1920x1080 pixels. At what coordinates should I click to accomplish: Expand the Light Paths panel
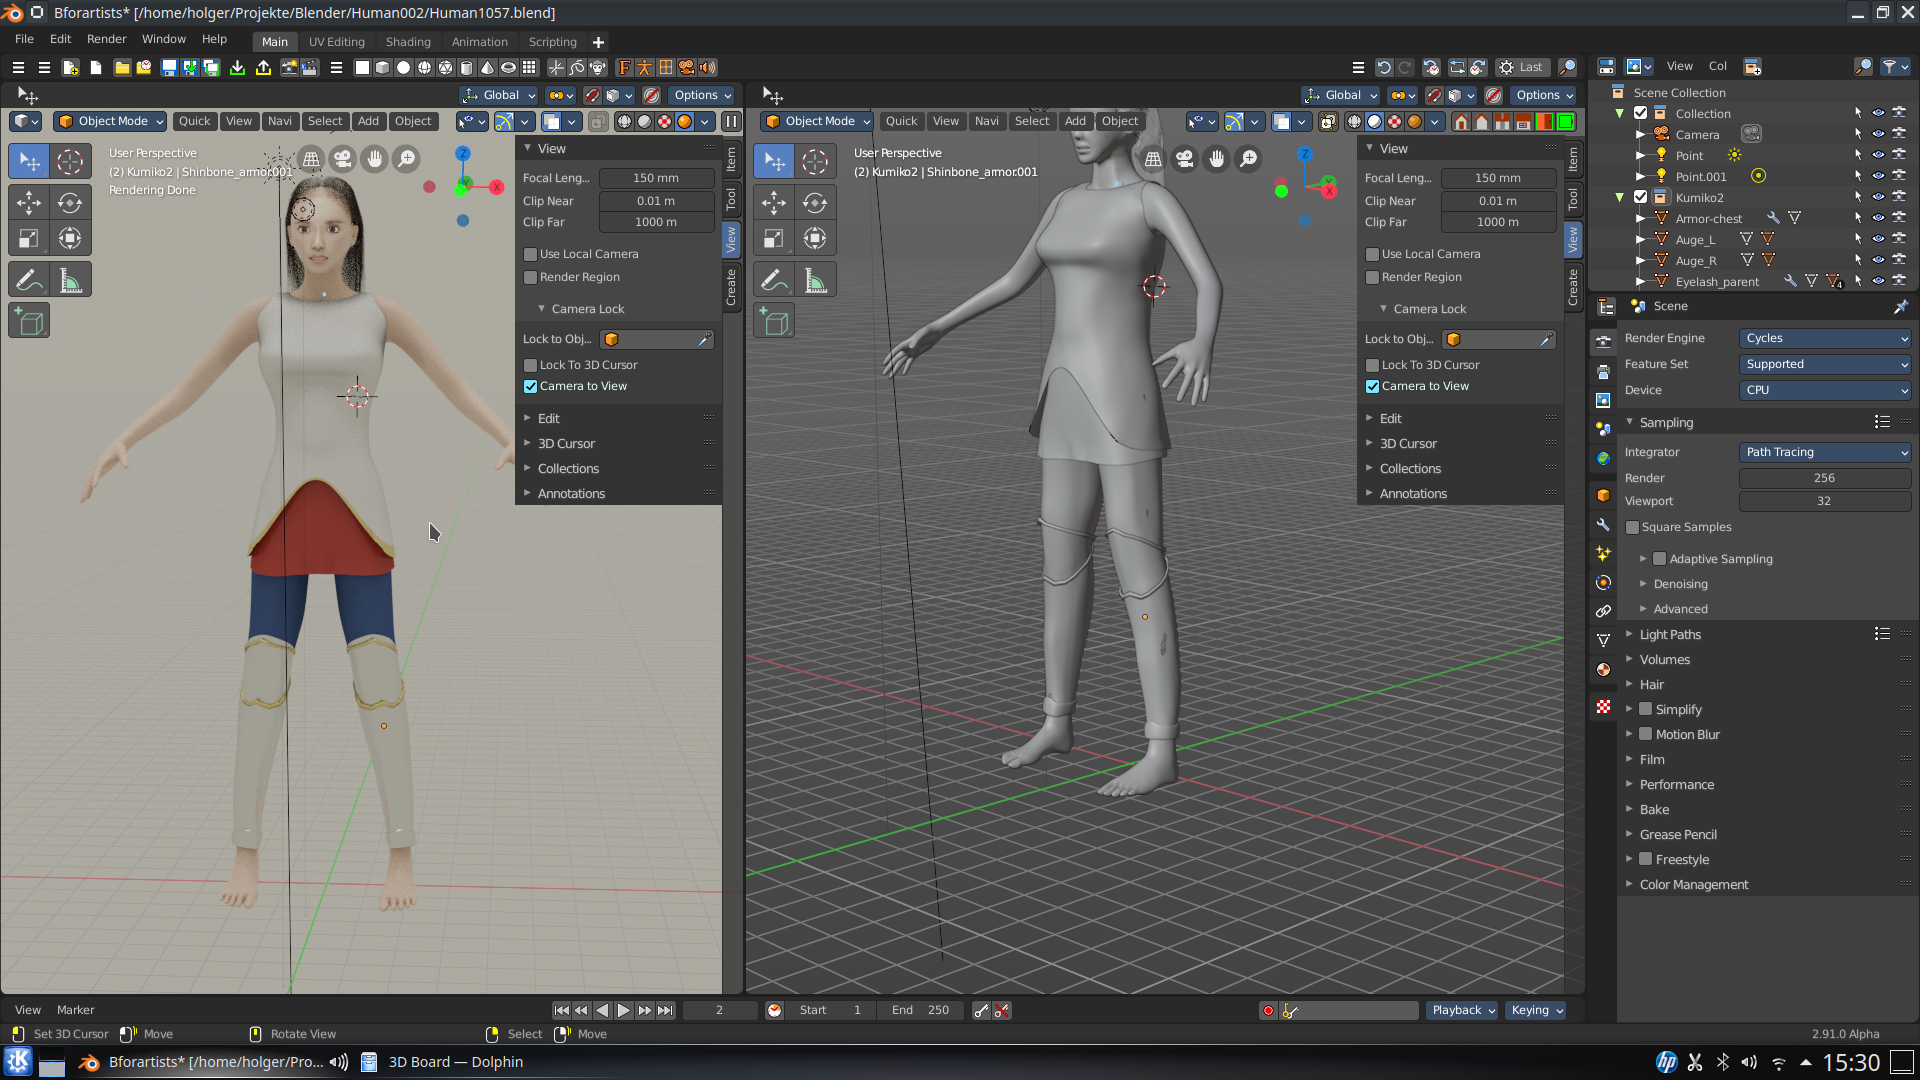pos(1670,634)
